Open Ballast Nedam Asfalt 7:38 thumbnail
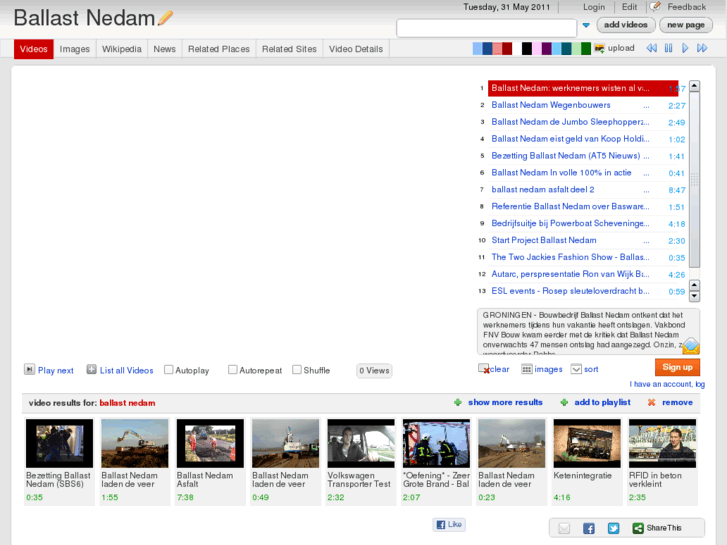Viewport: 727px width, 545px height. (210, 443)
